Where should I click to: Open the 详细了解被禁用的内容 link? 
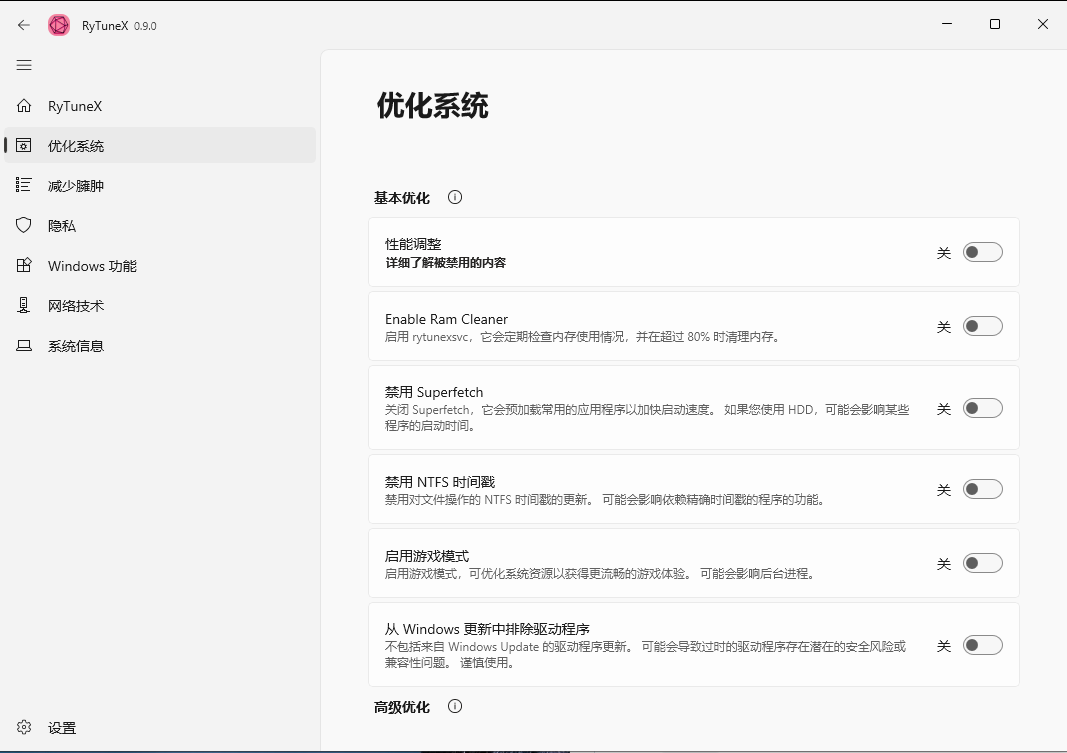tap(446, 262)
